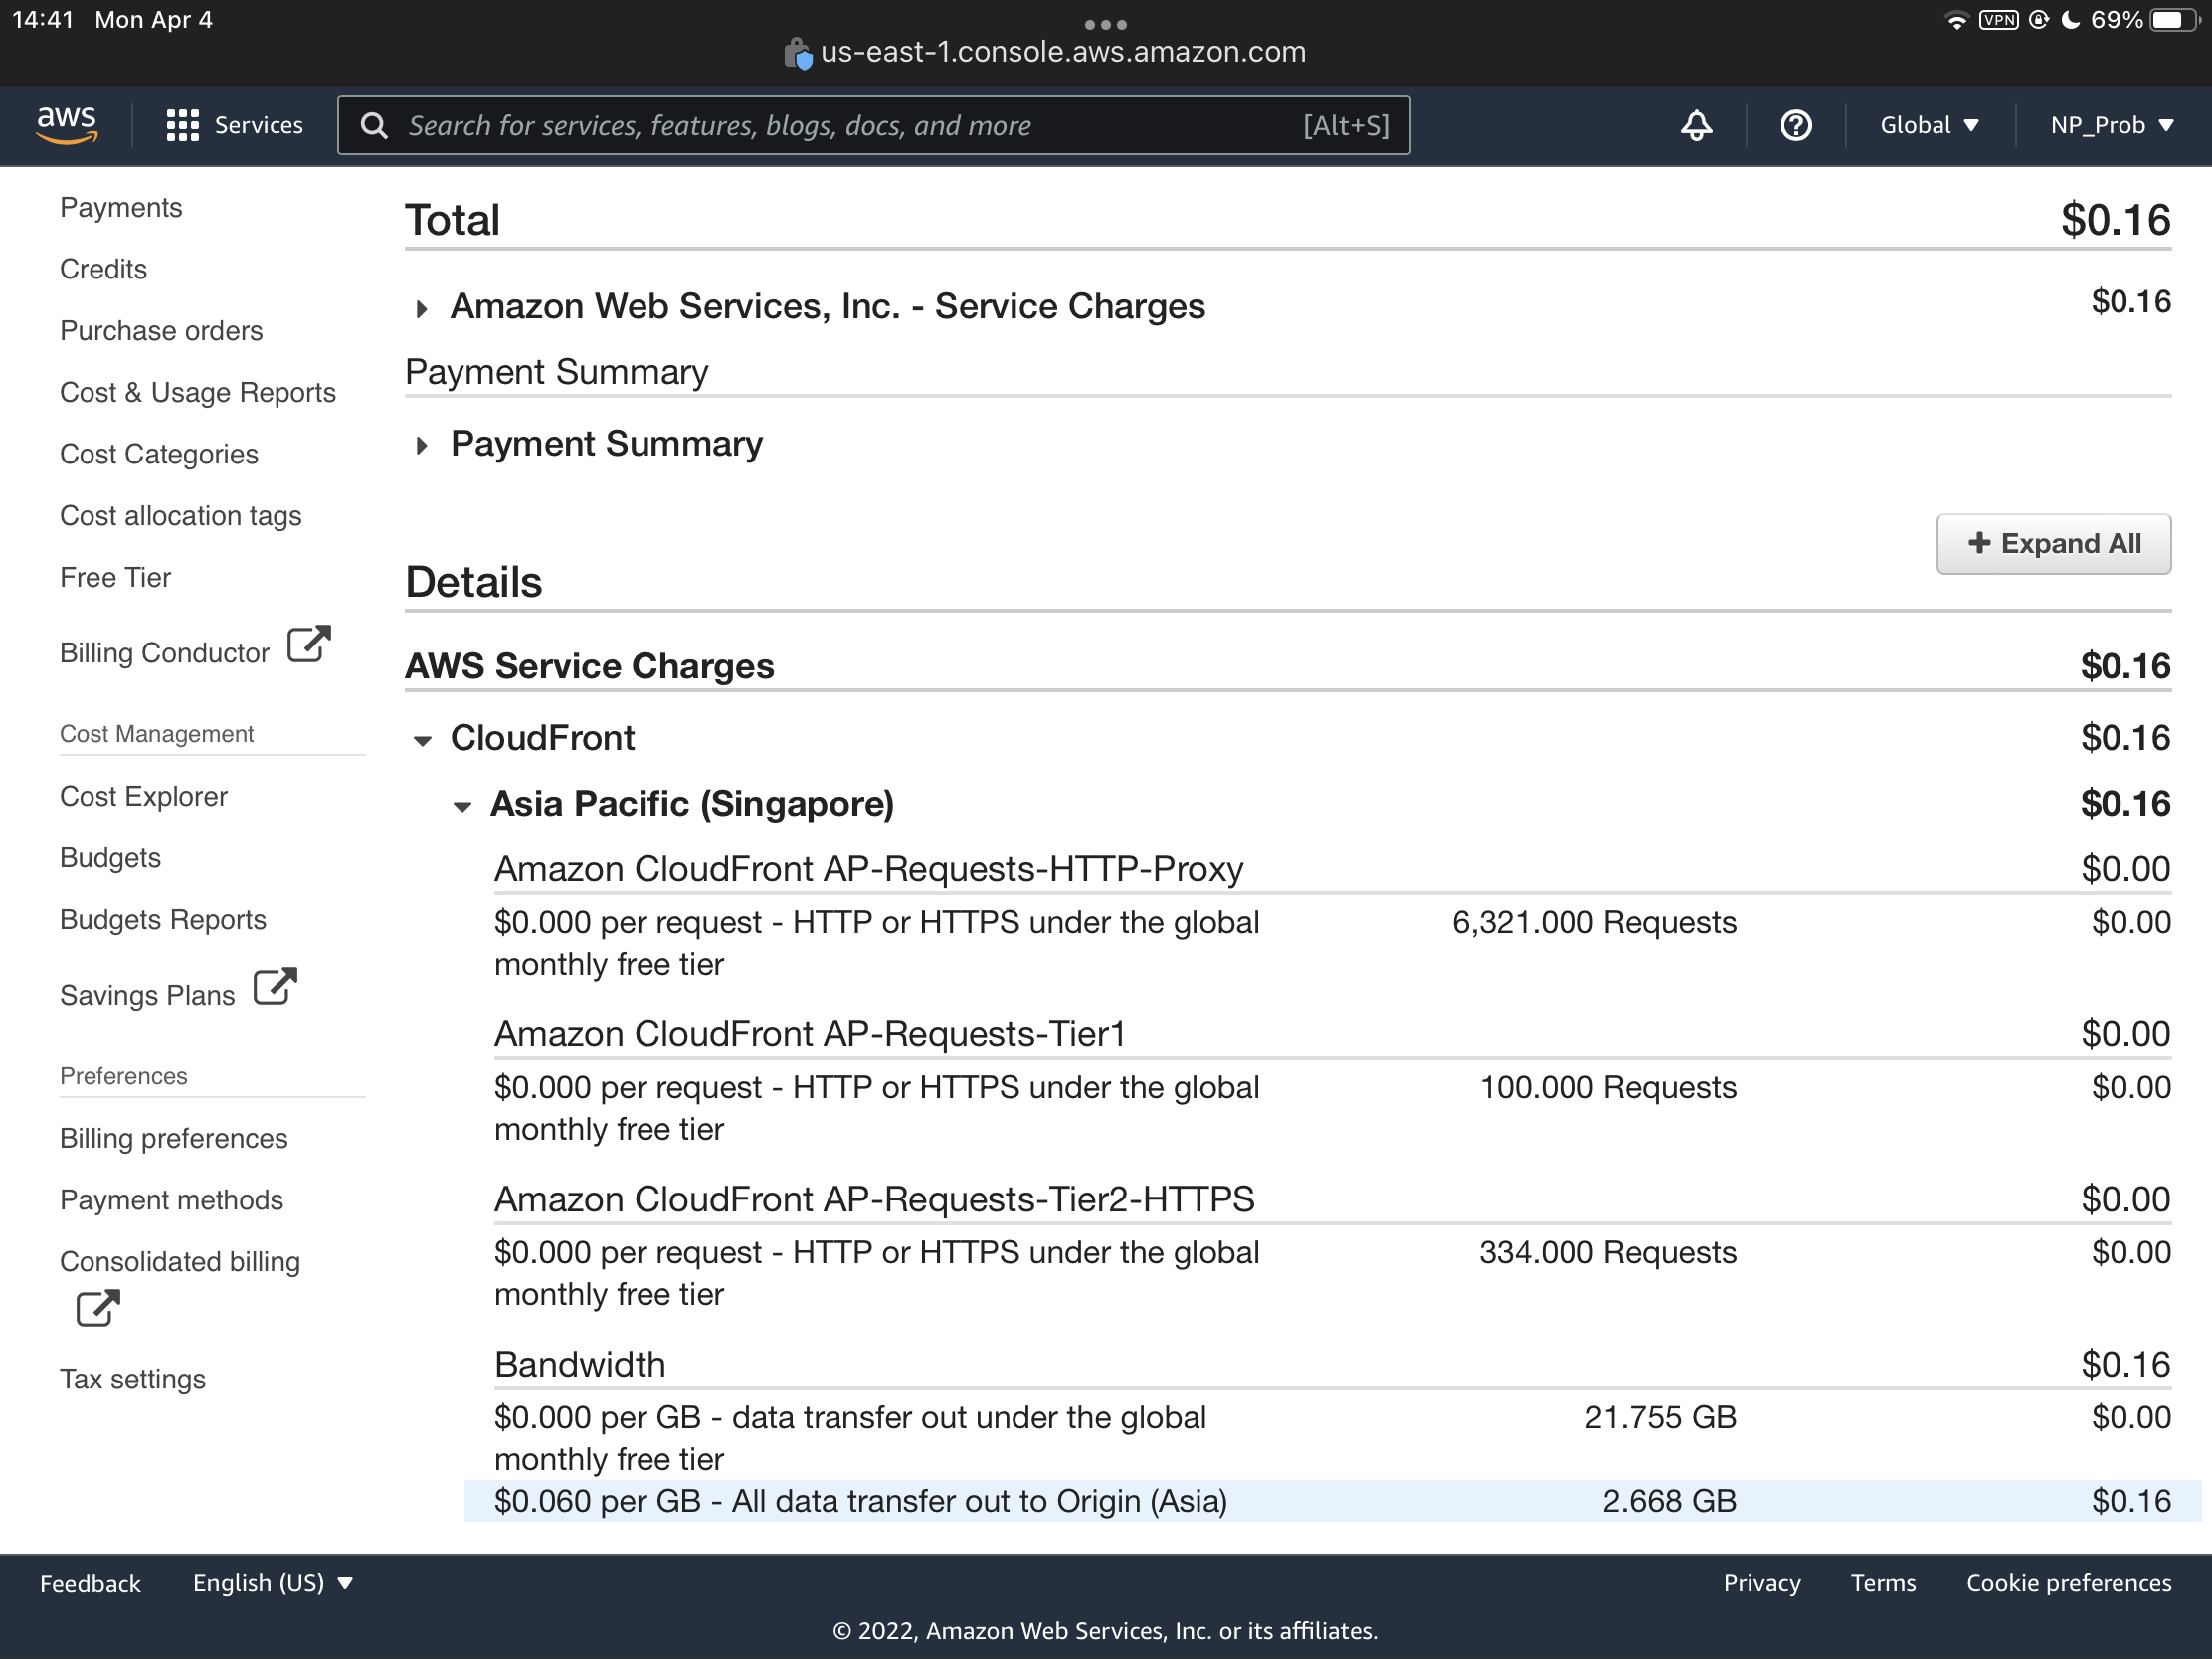Click the Feedback link in footer
Viewport: 2212px width, 1659px height.
pyautogui.click(x=90, y=1584)
